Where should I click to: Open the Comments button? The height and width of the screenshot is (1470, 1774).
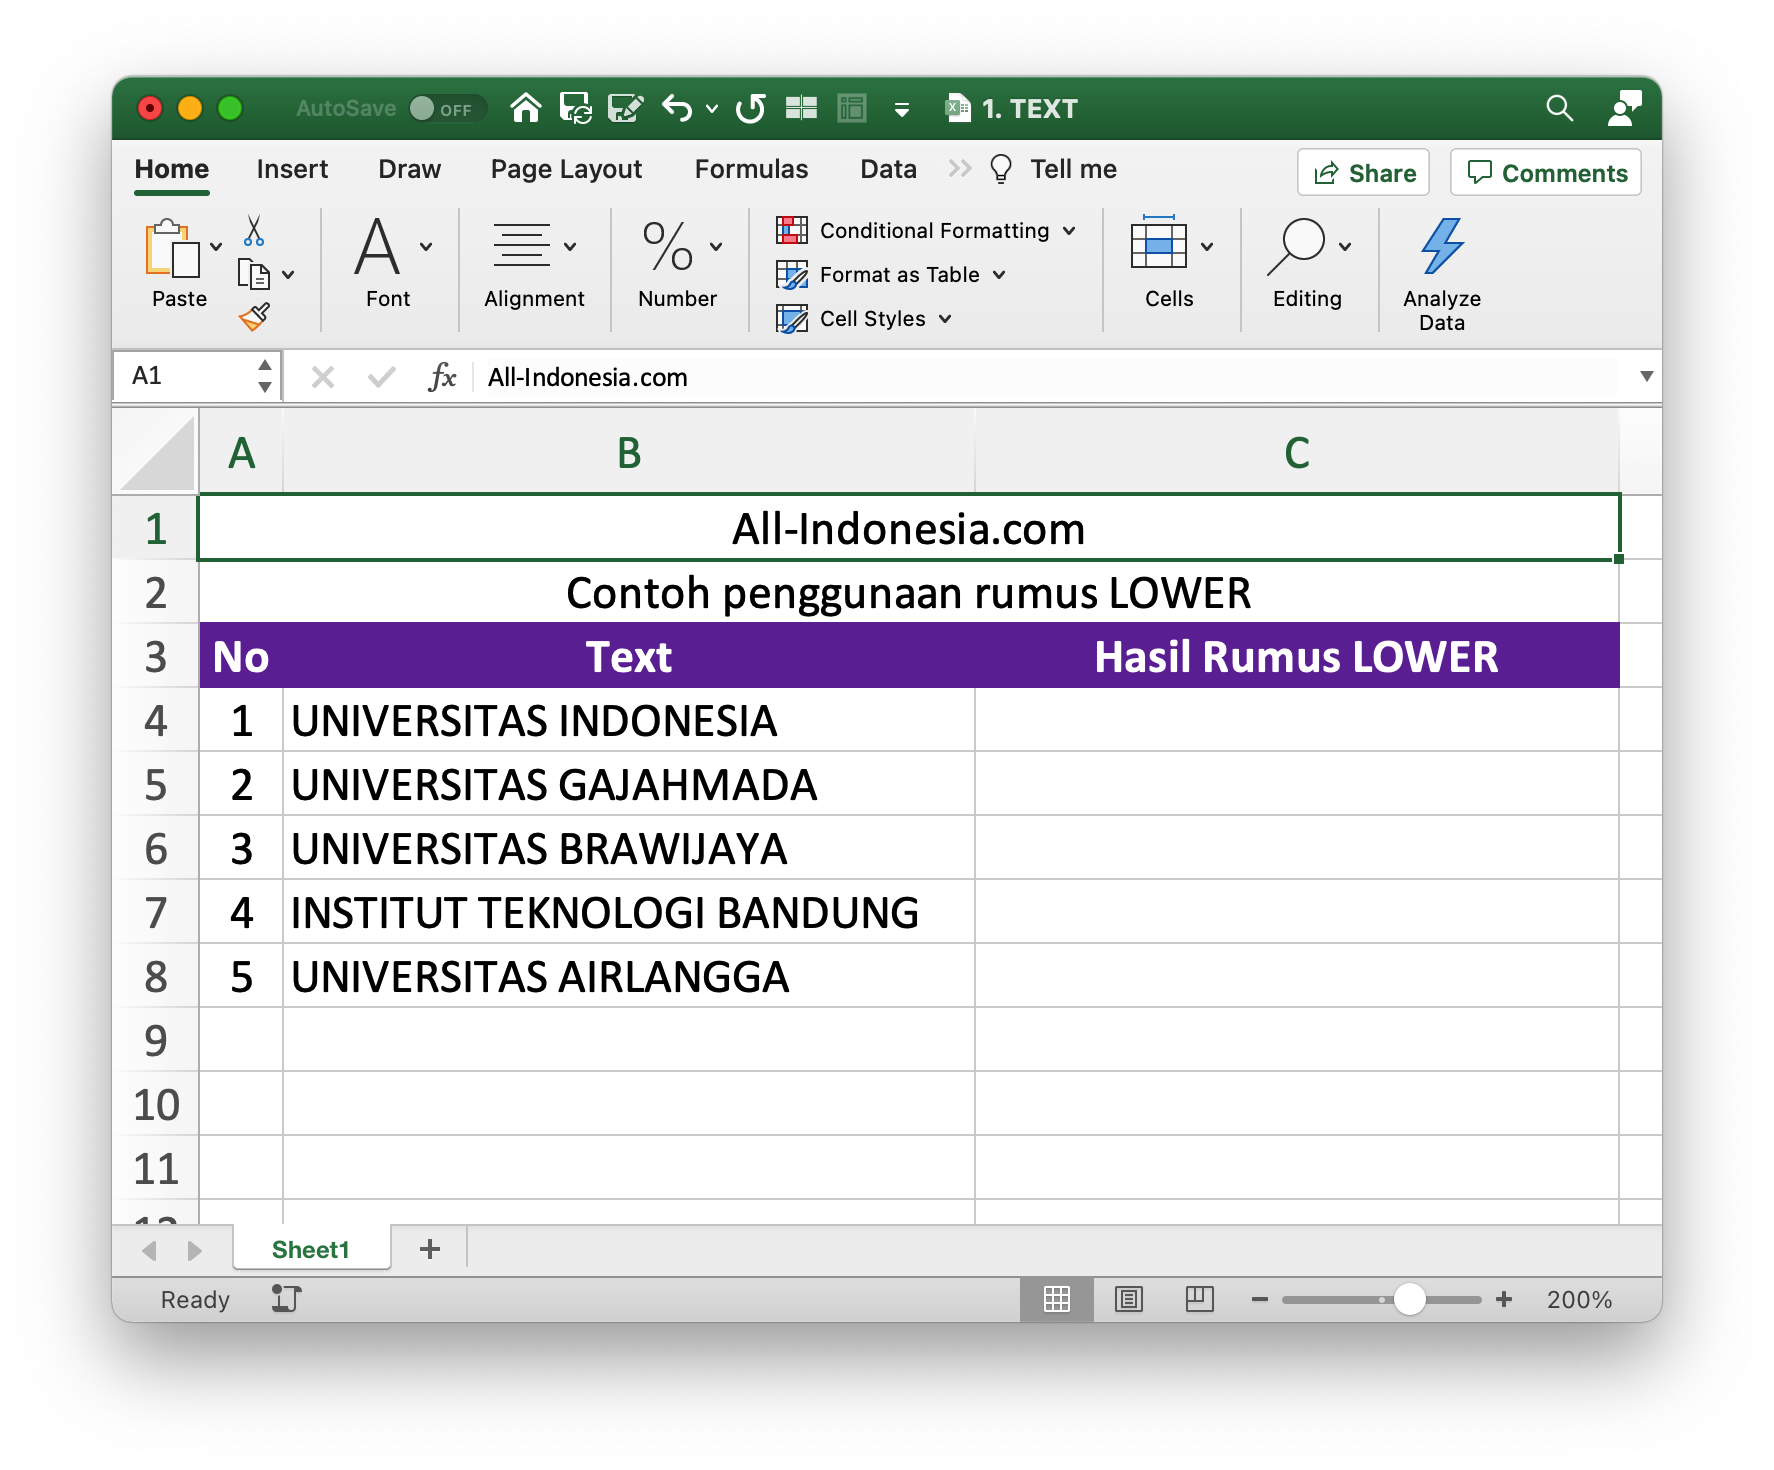[1546, 173]
